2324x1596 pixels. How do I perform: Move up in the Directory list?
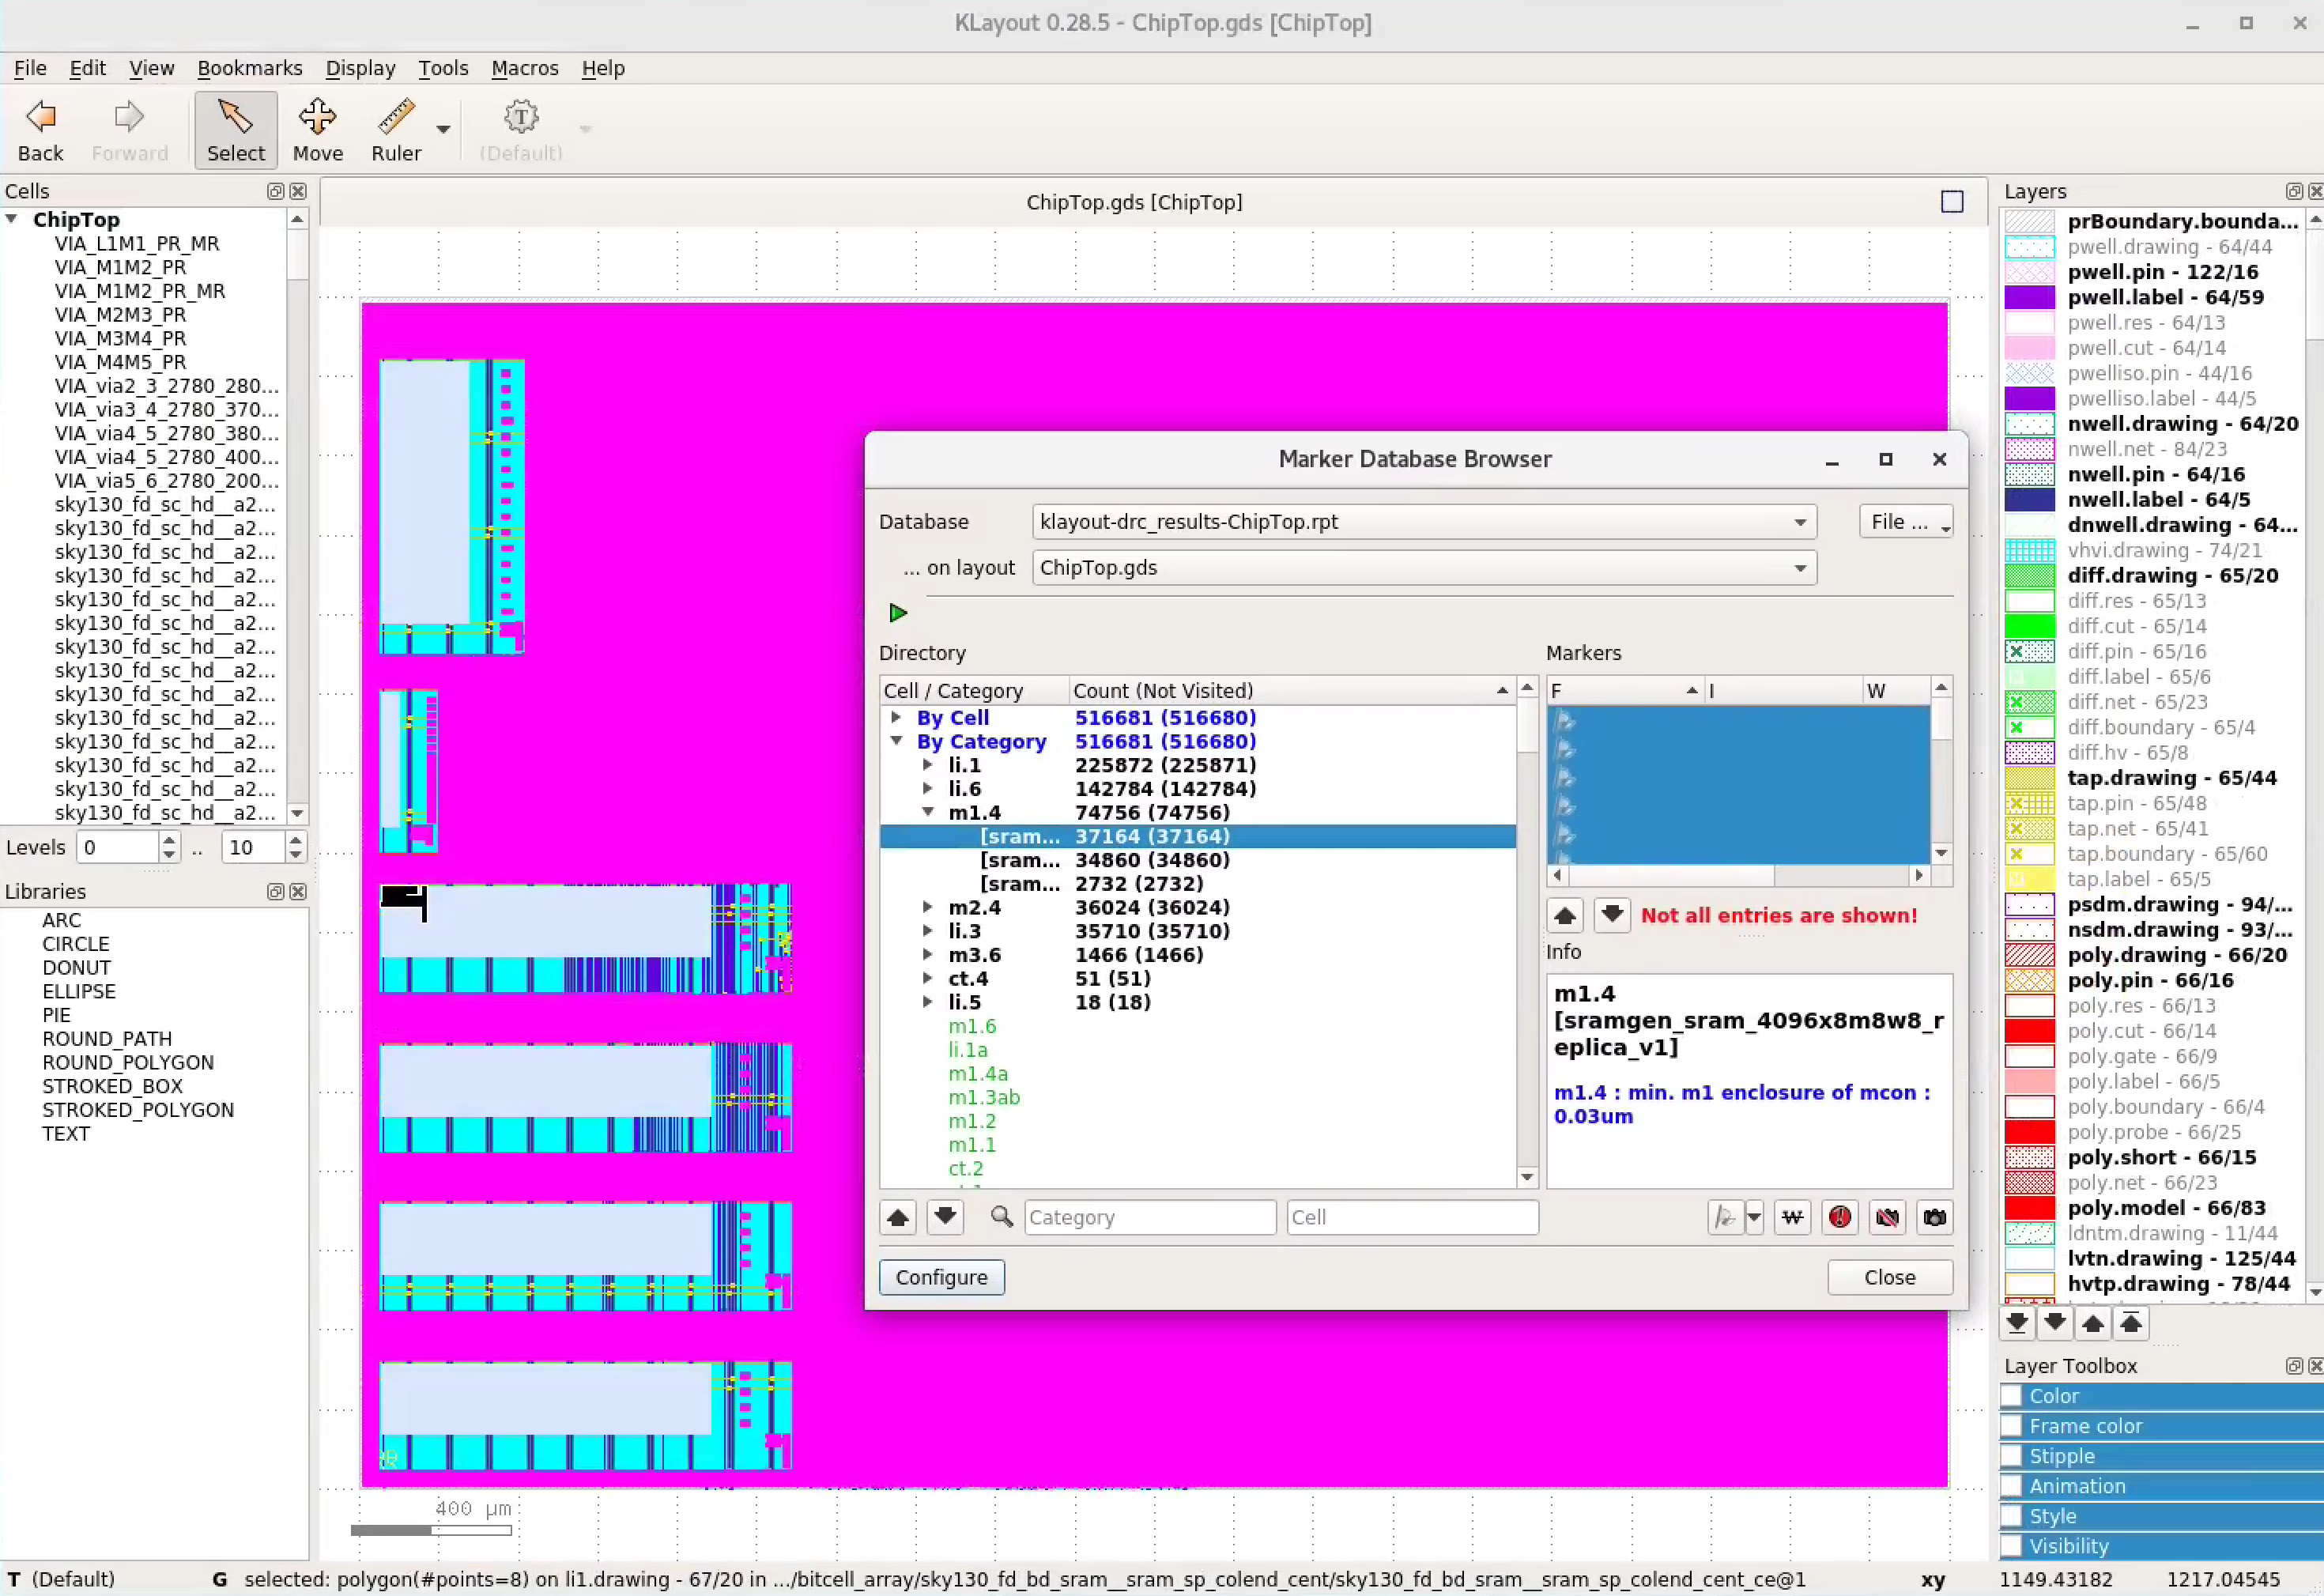898,1217
